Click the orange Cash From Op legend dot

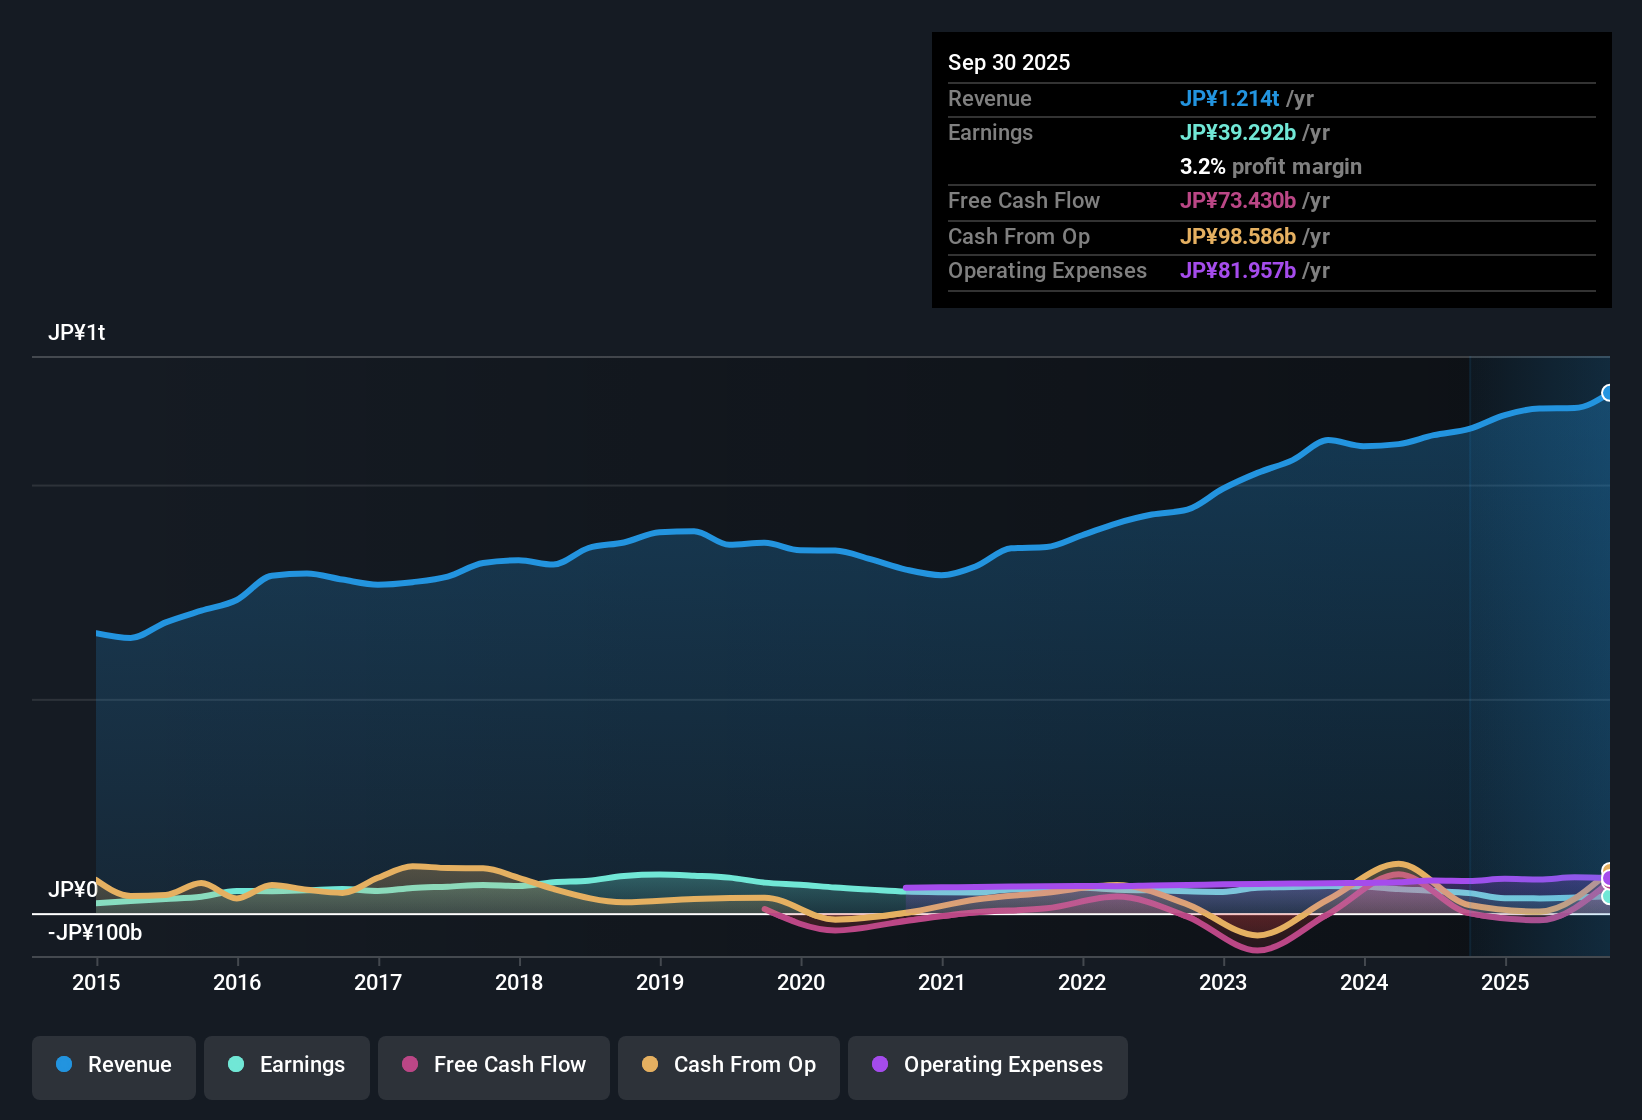(x=650, y=1065)
